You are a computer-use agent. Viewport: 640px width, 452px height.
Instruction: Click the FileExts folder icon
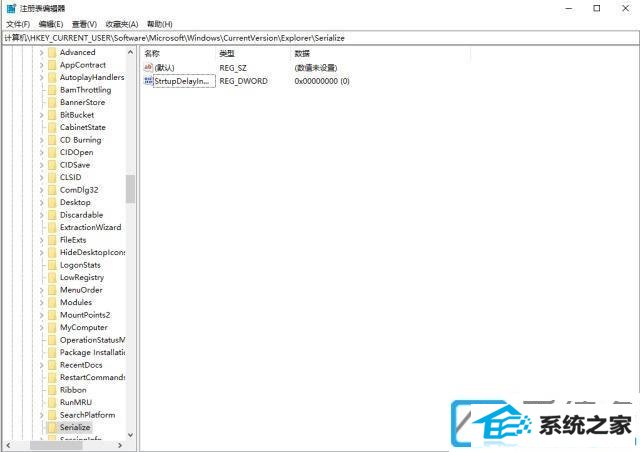click(52, 240)
